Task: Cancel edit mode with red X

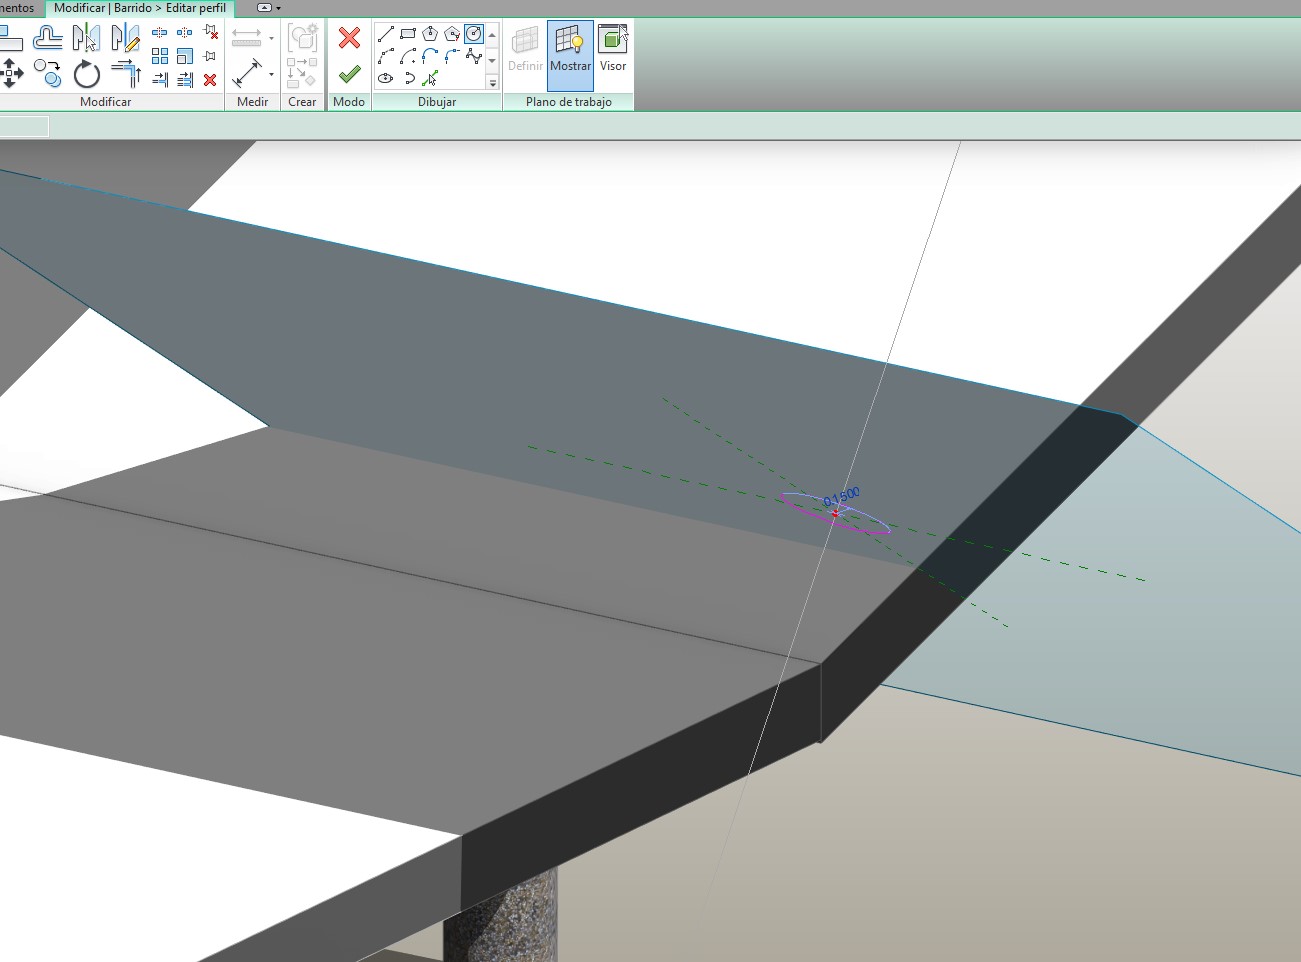Action: (x=349, y=38)
